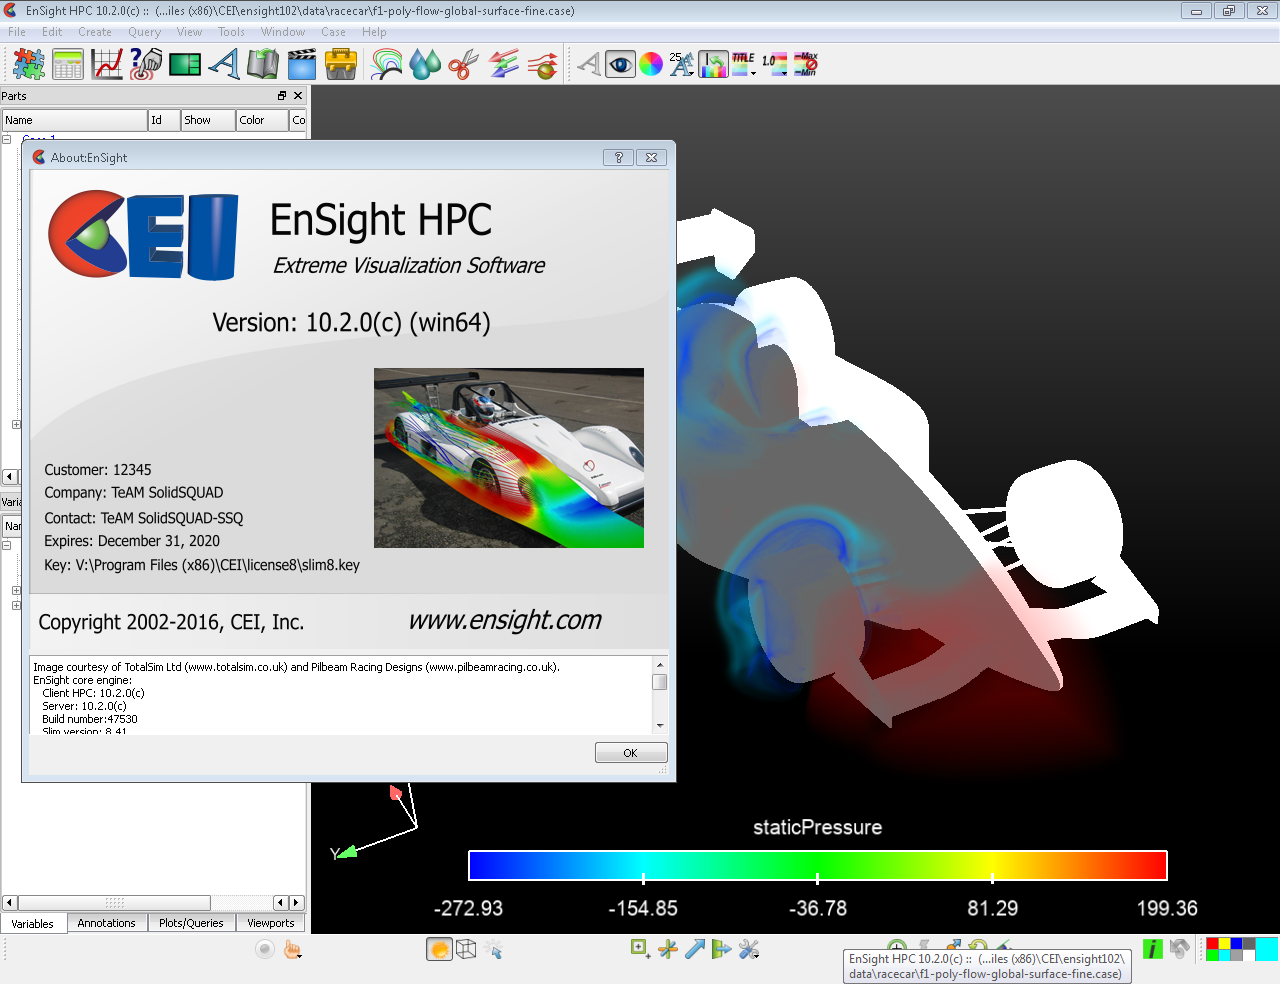Screen dimensions: 1280x984
Task: Close the Parts panel with its X icon
Action: (298, 96)
